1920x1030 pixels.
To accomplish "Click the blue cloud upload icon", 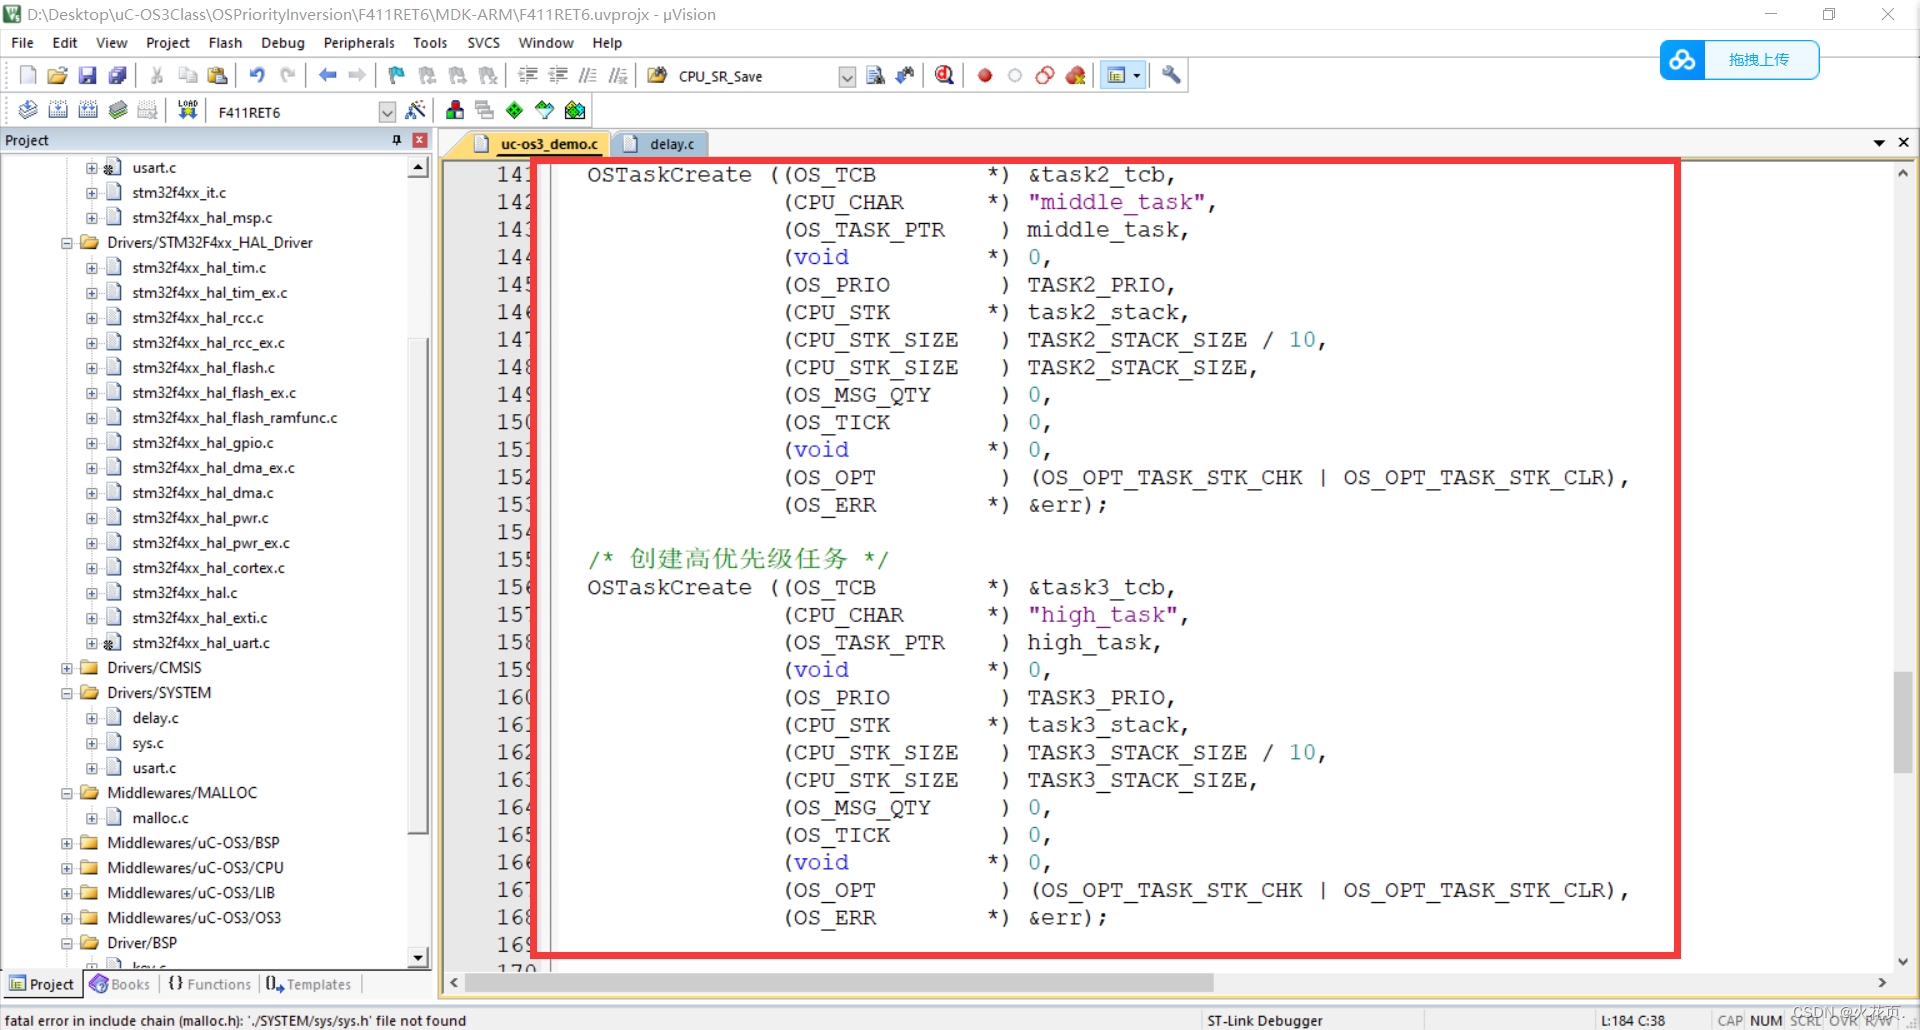I will 1682,60.
